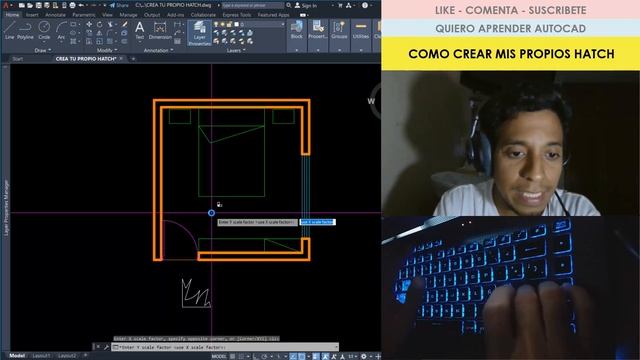Open the layer selection combo box
The height and width of the screenshot is (360, 640).
tap(249, 24)
